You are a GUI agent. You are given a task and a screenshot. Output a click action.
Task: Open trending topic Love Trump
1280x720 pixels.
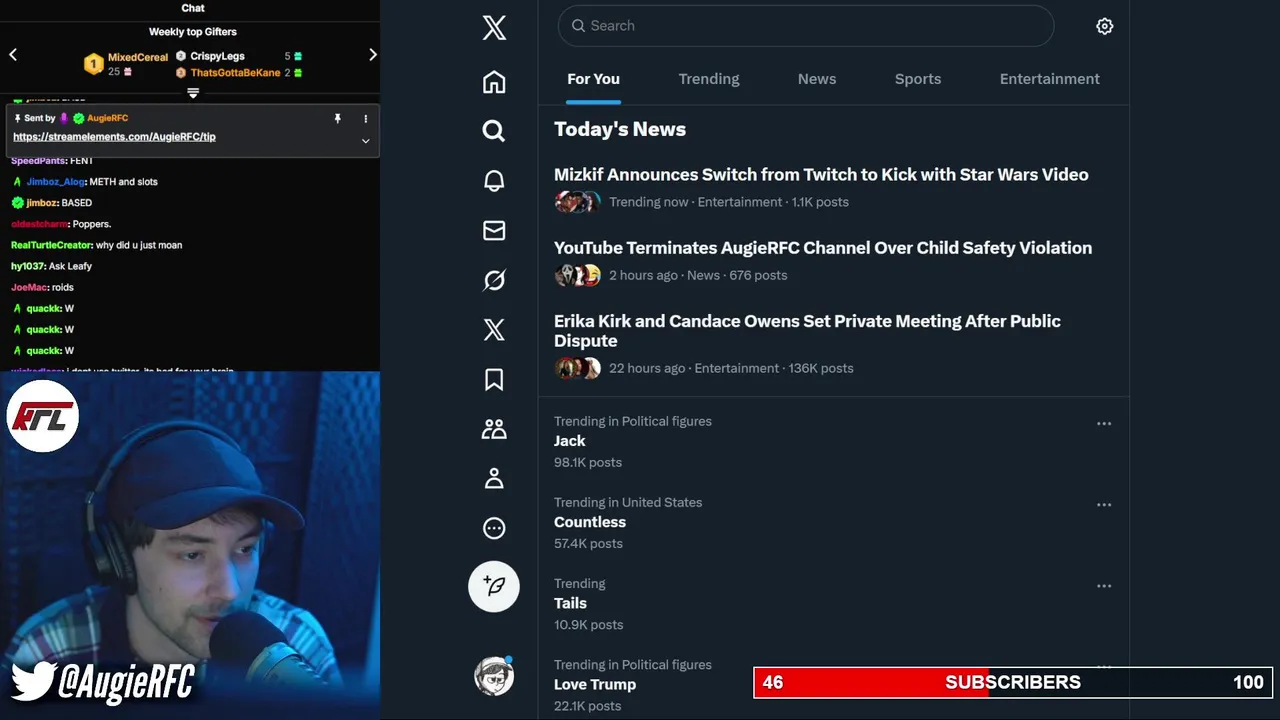[595, 684]
